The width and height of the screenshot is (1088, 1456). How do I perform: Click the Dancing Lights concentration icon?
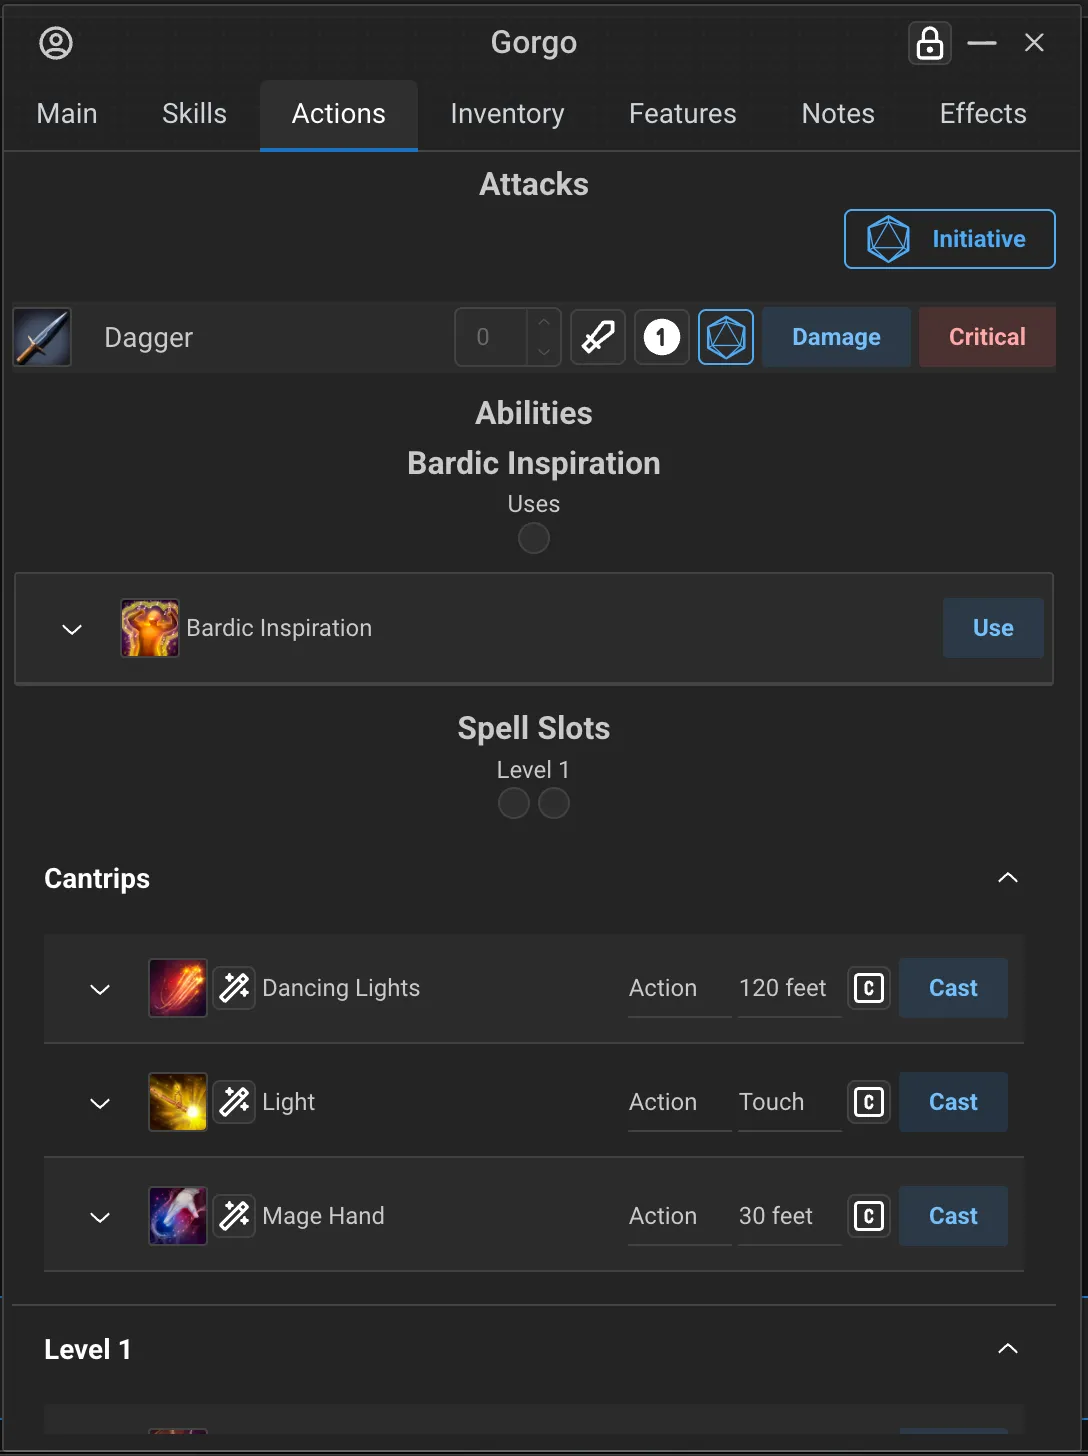pyautogui.click(x=869, y=988)
